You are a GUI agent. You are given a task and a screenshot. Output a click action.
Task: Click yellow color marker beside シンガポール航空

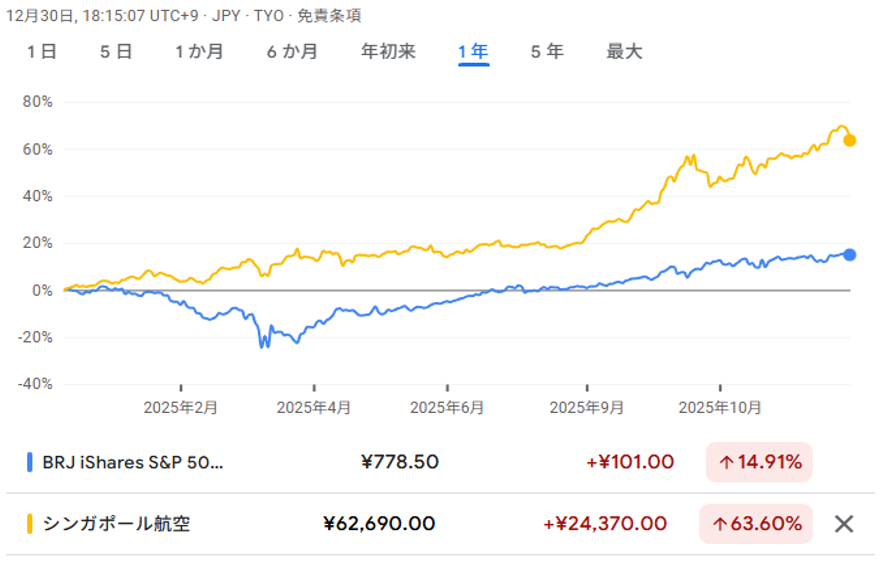coord(30,523)
